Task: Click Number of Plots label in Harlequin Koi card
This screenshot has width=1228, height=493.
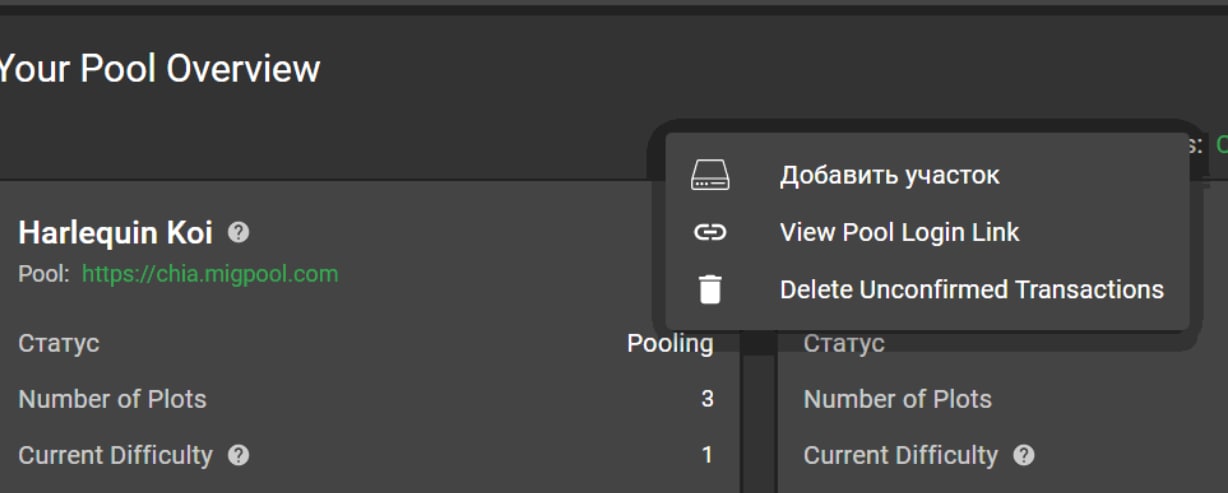Action: pos(112,400)
